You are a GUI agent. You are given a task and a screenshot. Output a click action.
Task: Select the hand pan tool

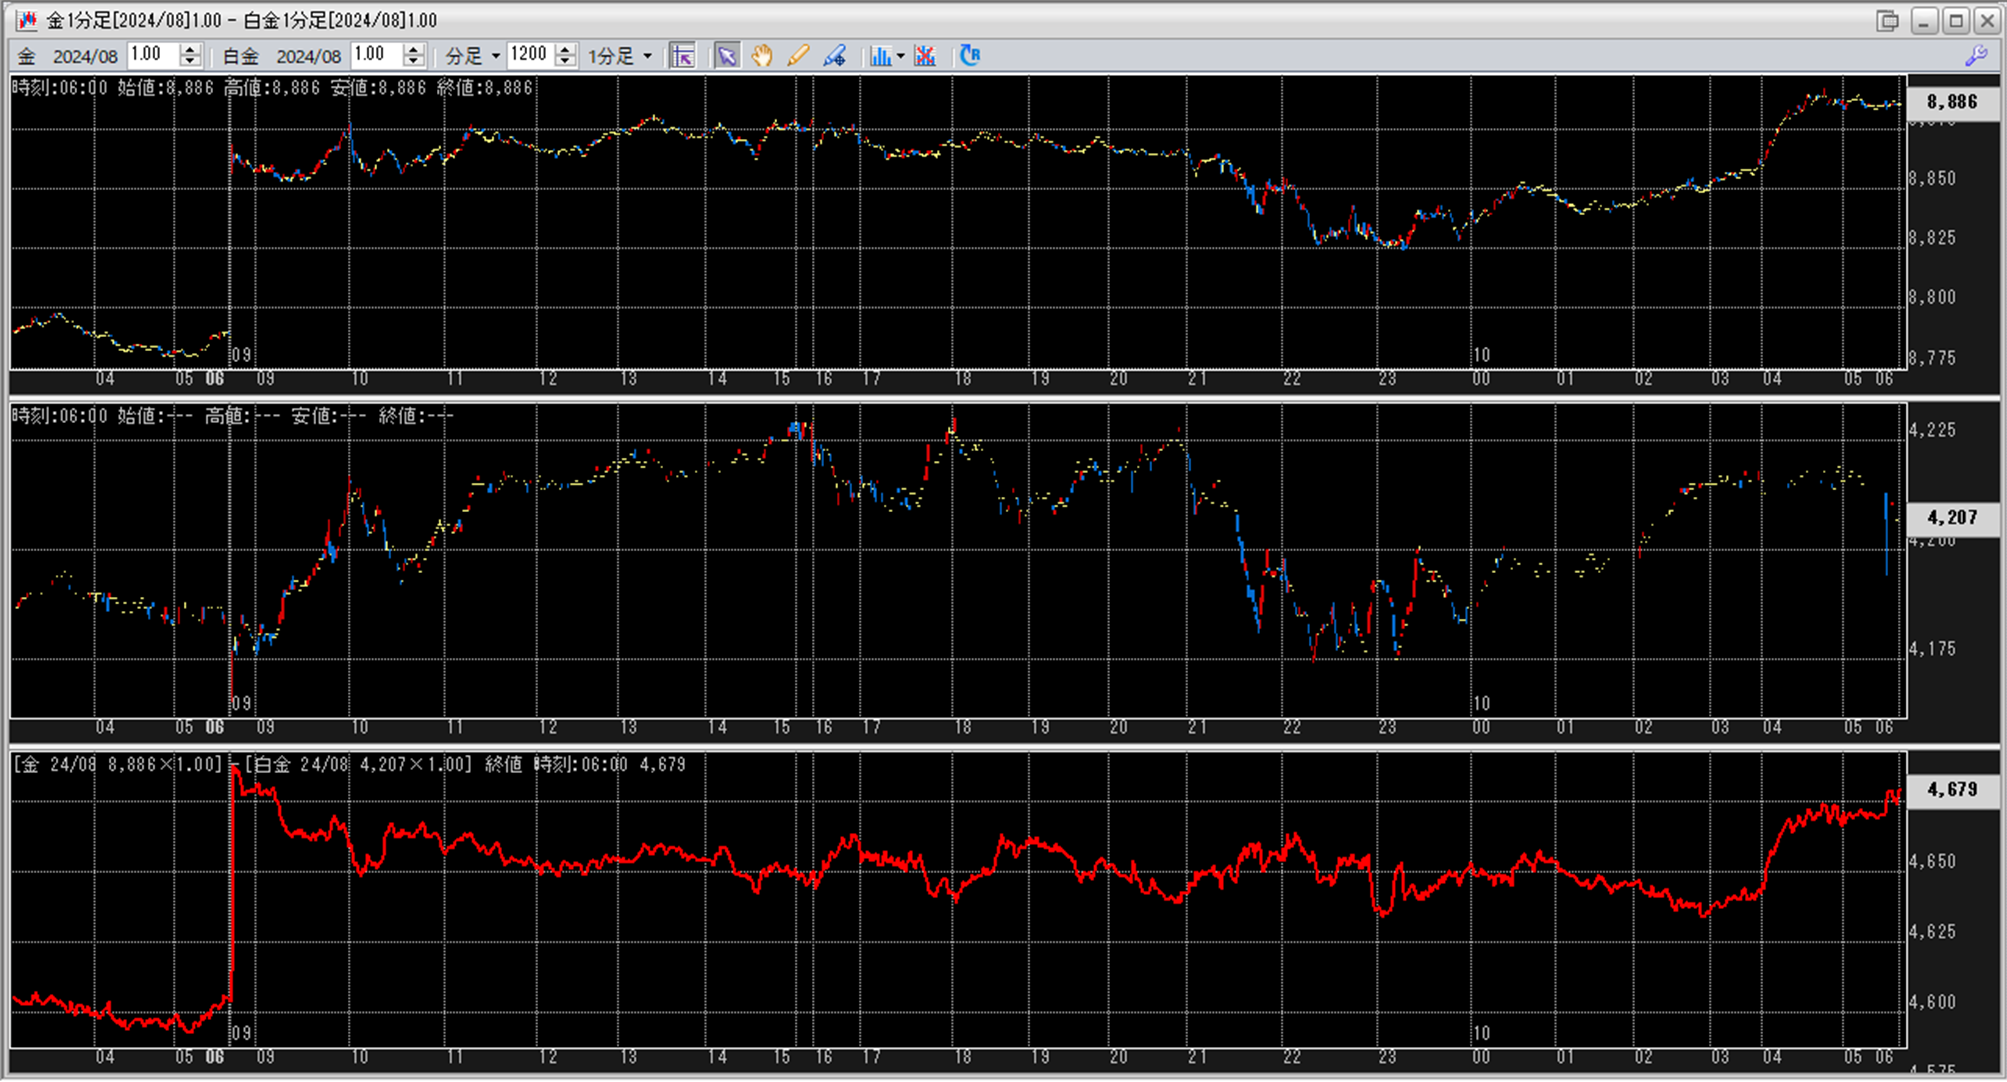click(762, 56)
